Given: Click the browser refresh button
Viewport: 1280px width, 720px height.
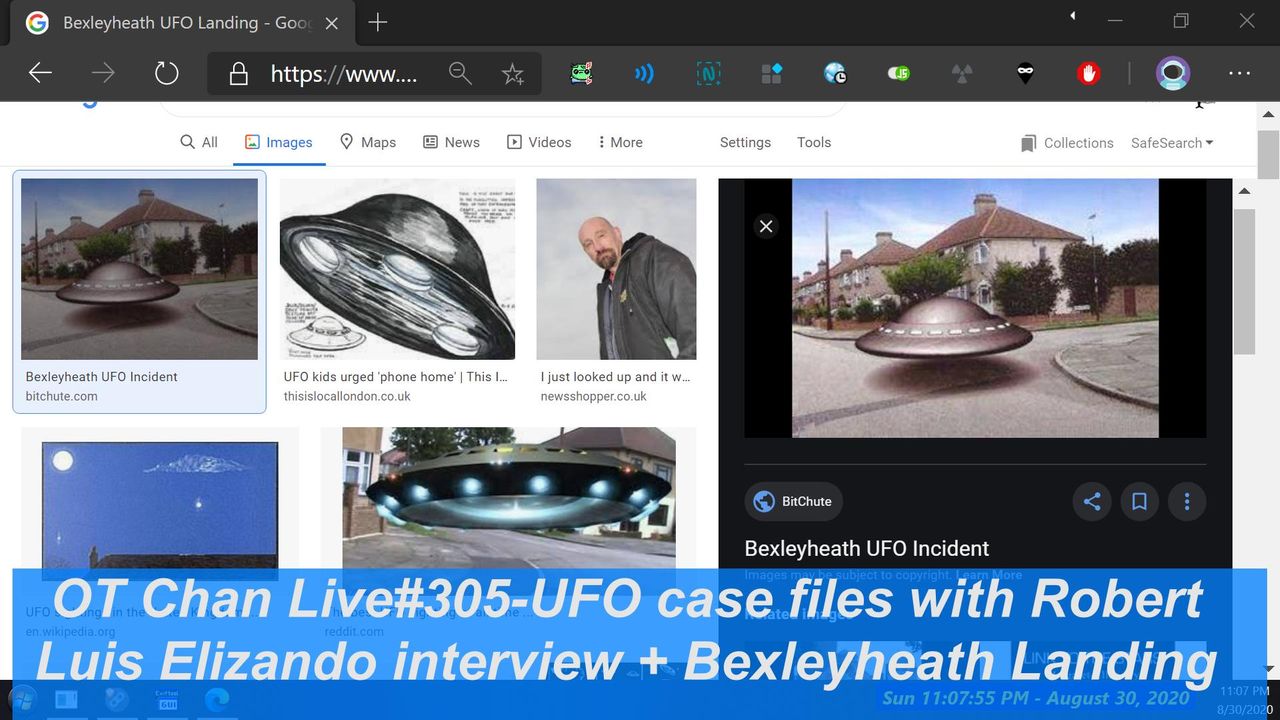Looking at the screenshot, I should (166, 73).
